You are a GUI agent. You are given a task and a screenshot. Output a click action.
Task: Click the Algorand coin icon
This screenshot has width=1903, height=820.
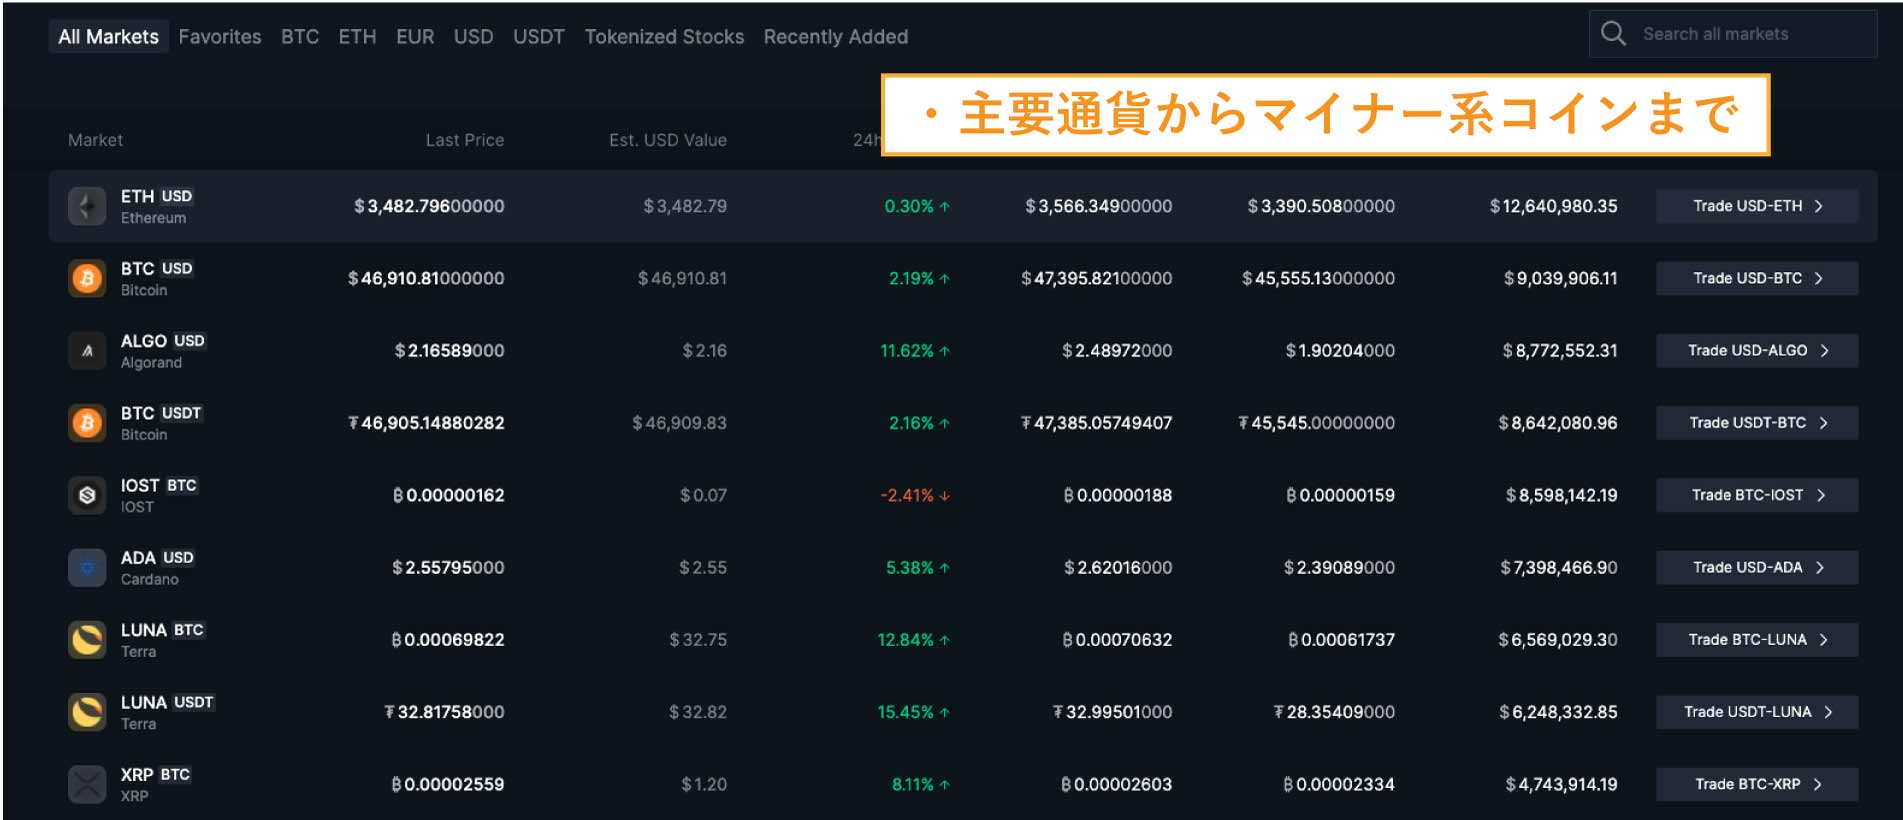click(x=87, y=351)
